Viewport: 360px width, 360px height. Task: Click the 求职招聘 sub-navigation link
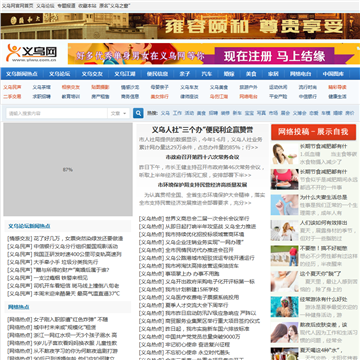click(x=42, y=97)
